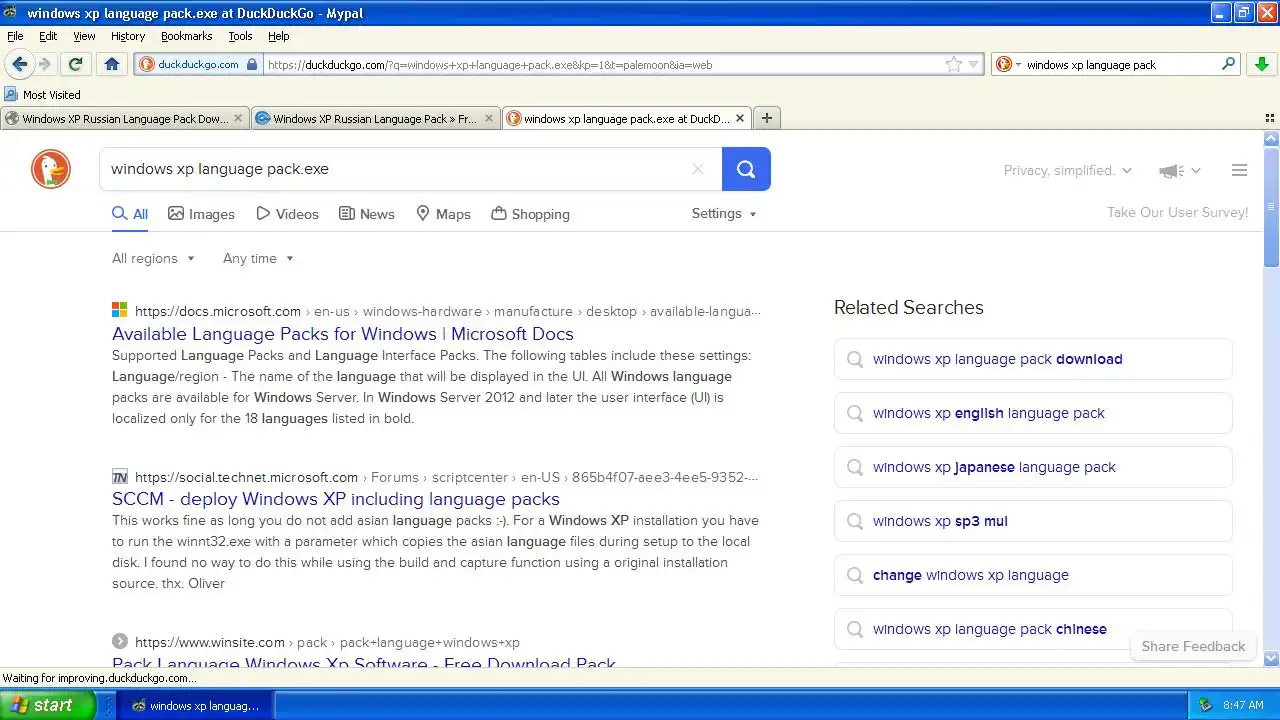
Task: Open the Any time filter dropdown
Action: [258, 258]
